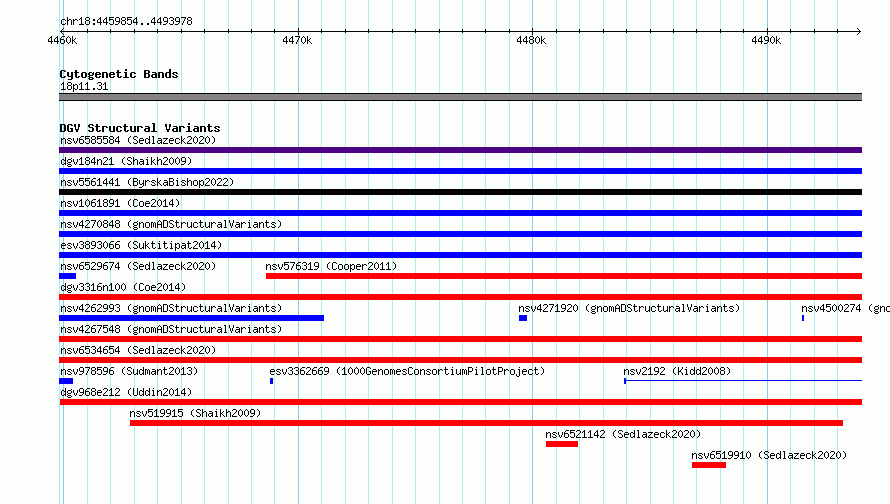This screenshot has height=504, width=890.
Task: Select nsv6529674 (Sedlazeck2020) label
Action: pyautogui.click(x=138, y=266)
